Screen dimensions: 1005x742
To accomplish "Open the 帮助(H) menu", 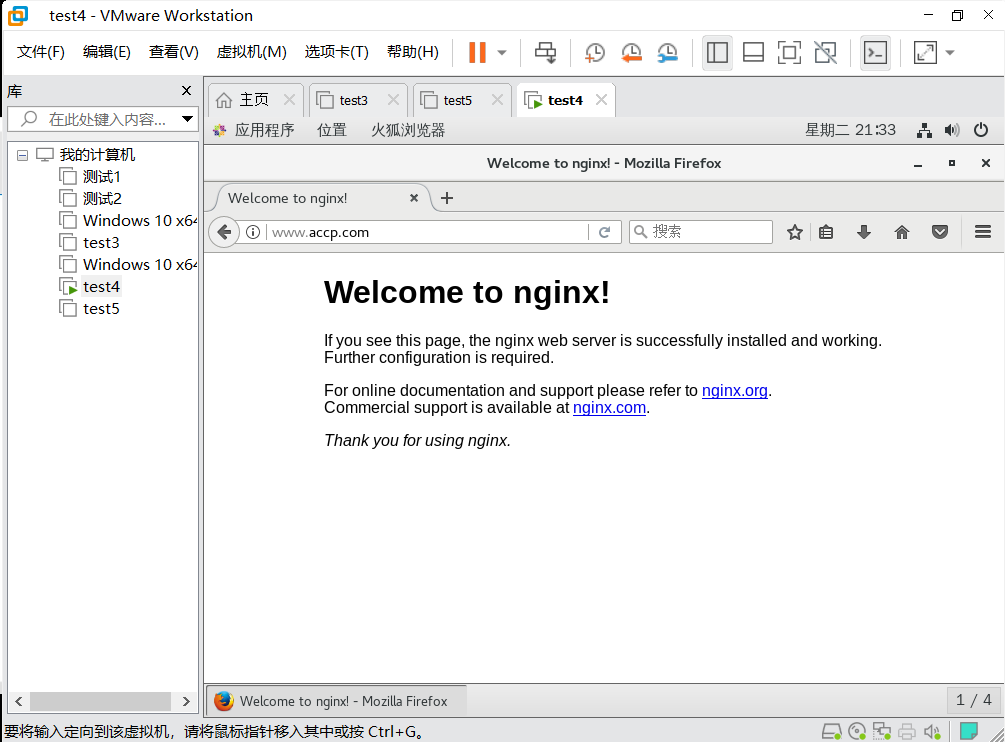I will (413, 52).
